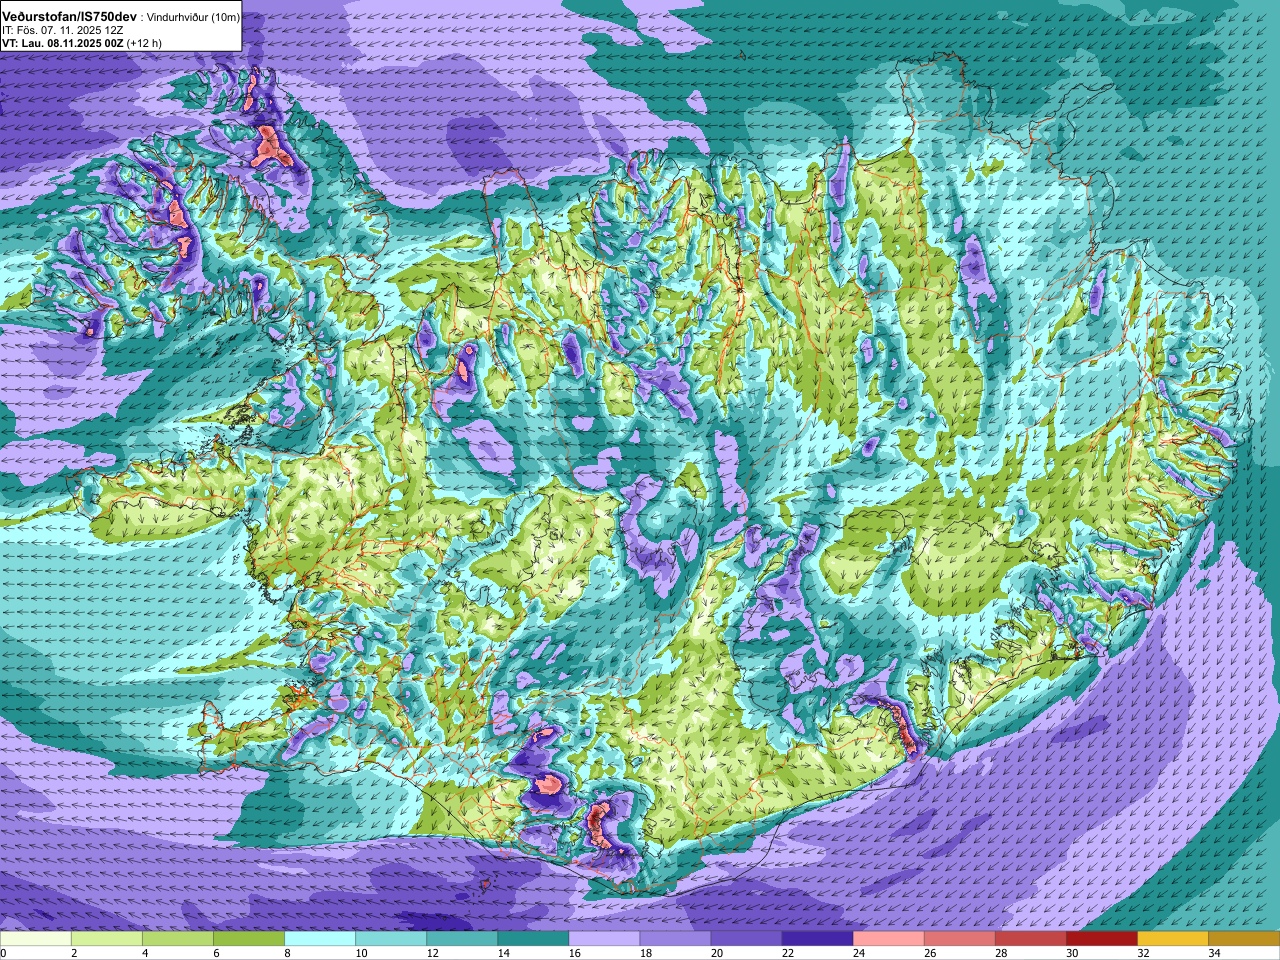Click the legend scale value '30'
Viewport: 1280px width, 960px height.
(1071, 954)
